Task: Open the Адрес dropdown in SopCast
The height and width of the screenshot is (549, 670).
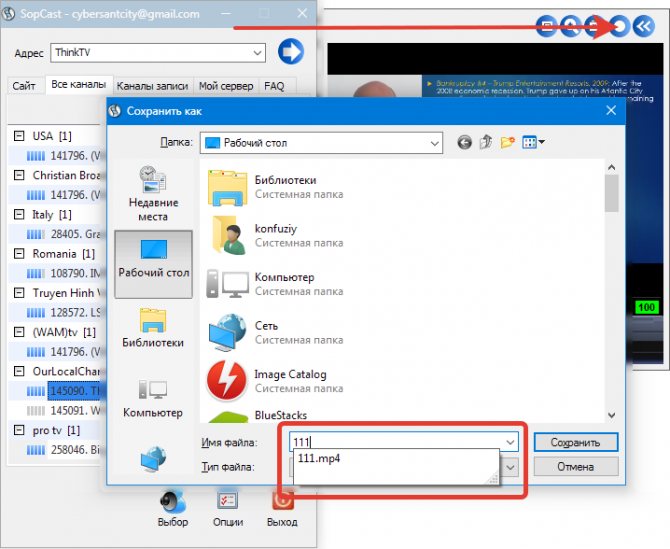Action: click(257, 53)
